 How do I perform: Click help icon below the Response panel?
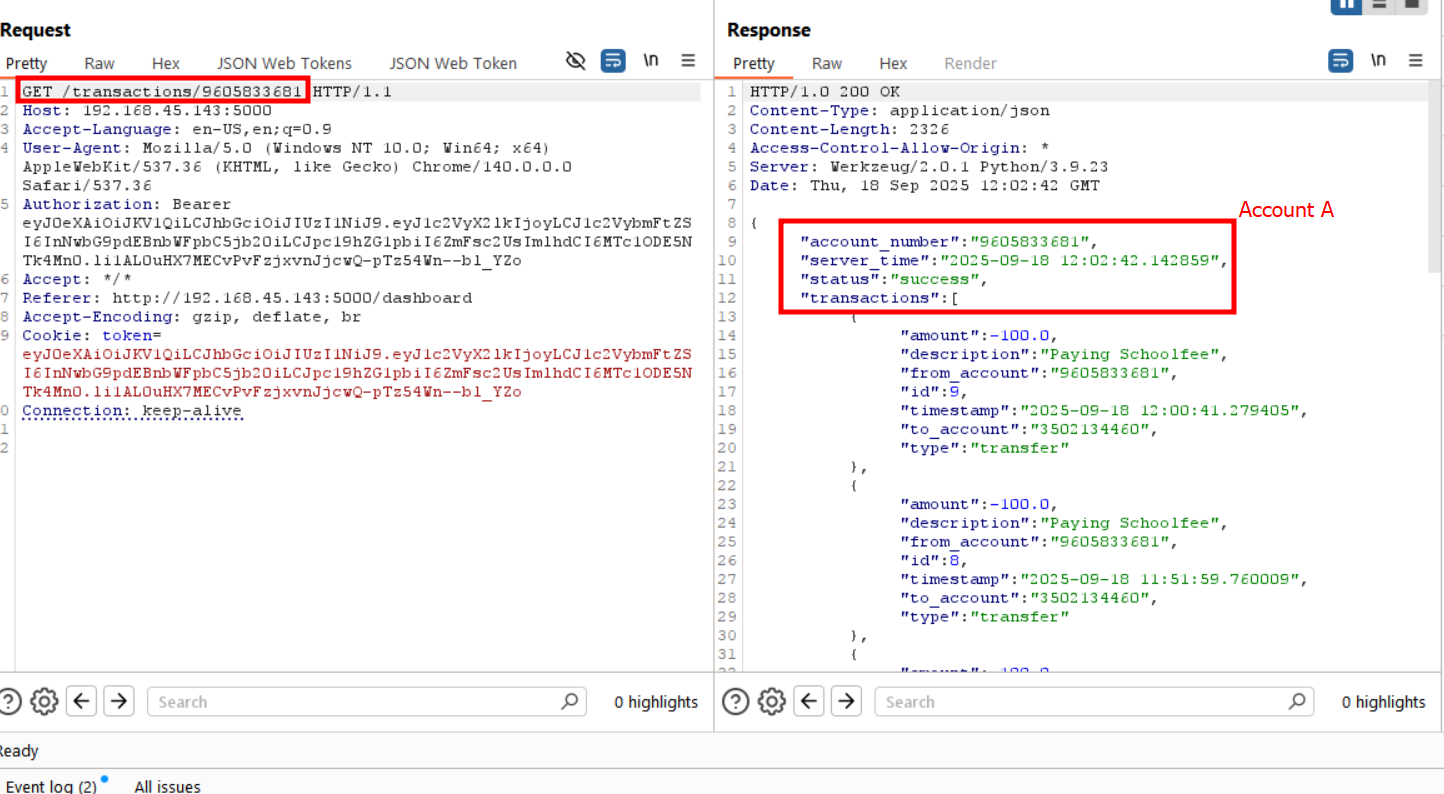735,701
